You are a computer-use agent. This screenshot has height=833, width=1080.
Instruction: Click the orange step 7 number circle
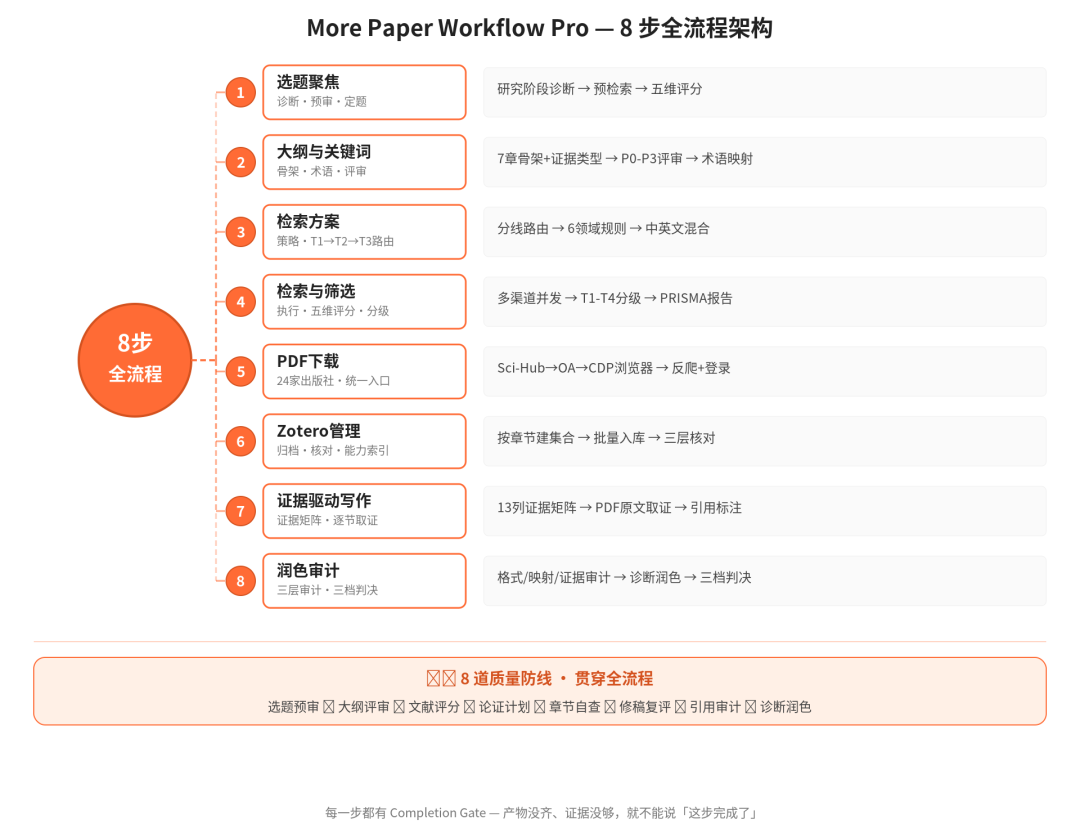click(240, 511)
